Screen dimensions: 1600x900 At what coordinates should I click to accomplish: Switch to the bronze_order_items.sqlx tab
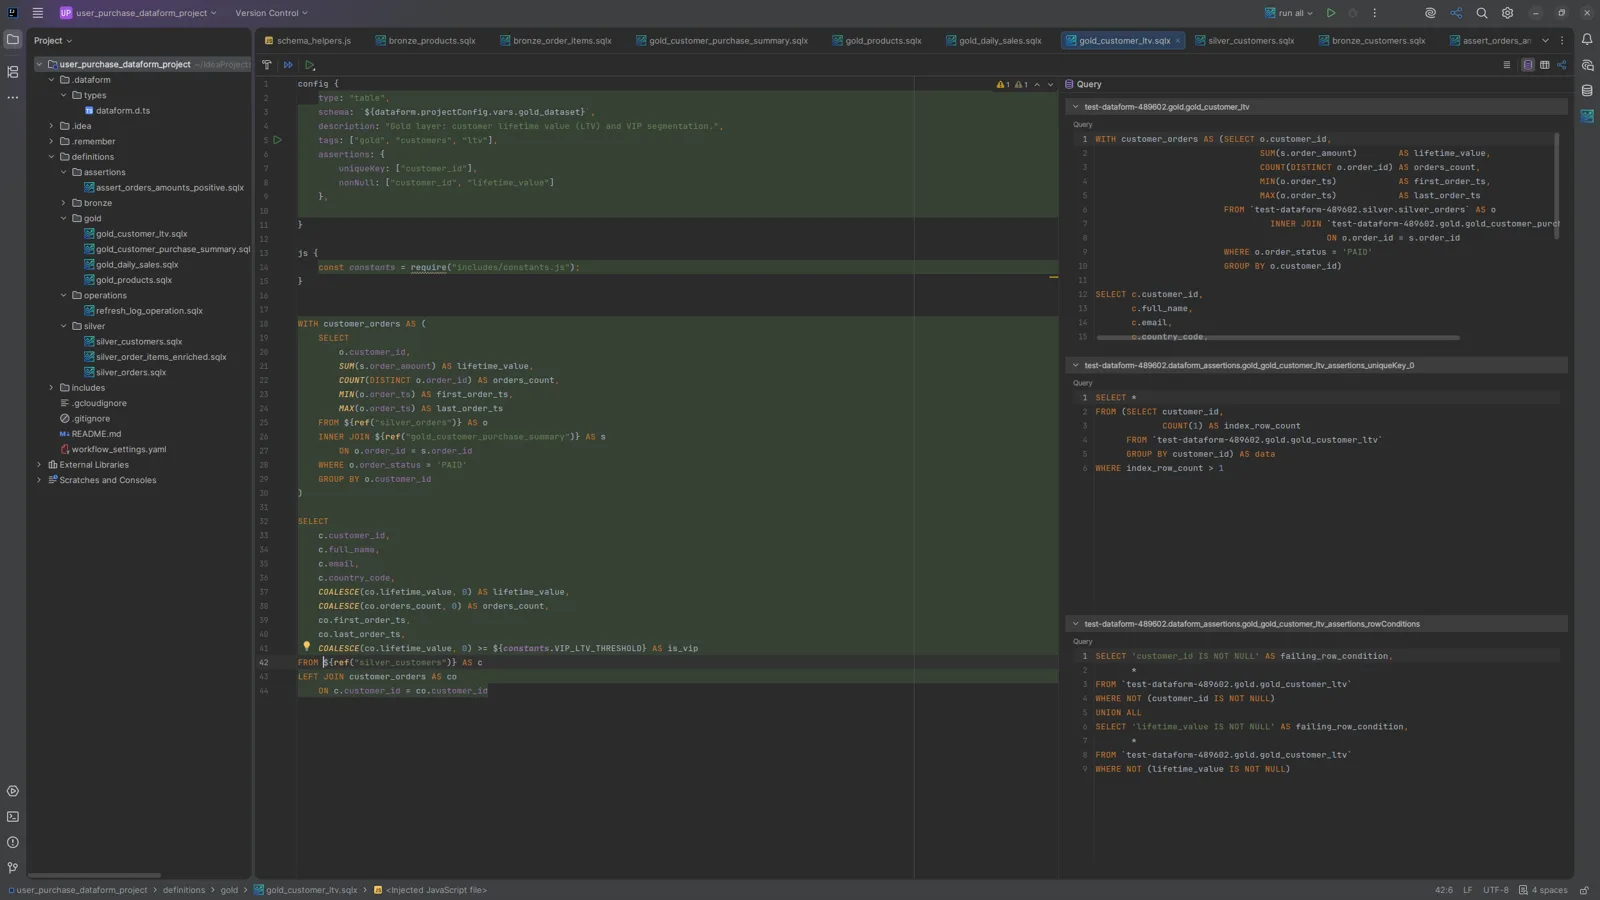[x=554, y=41]
